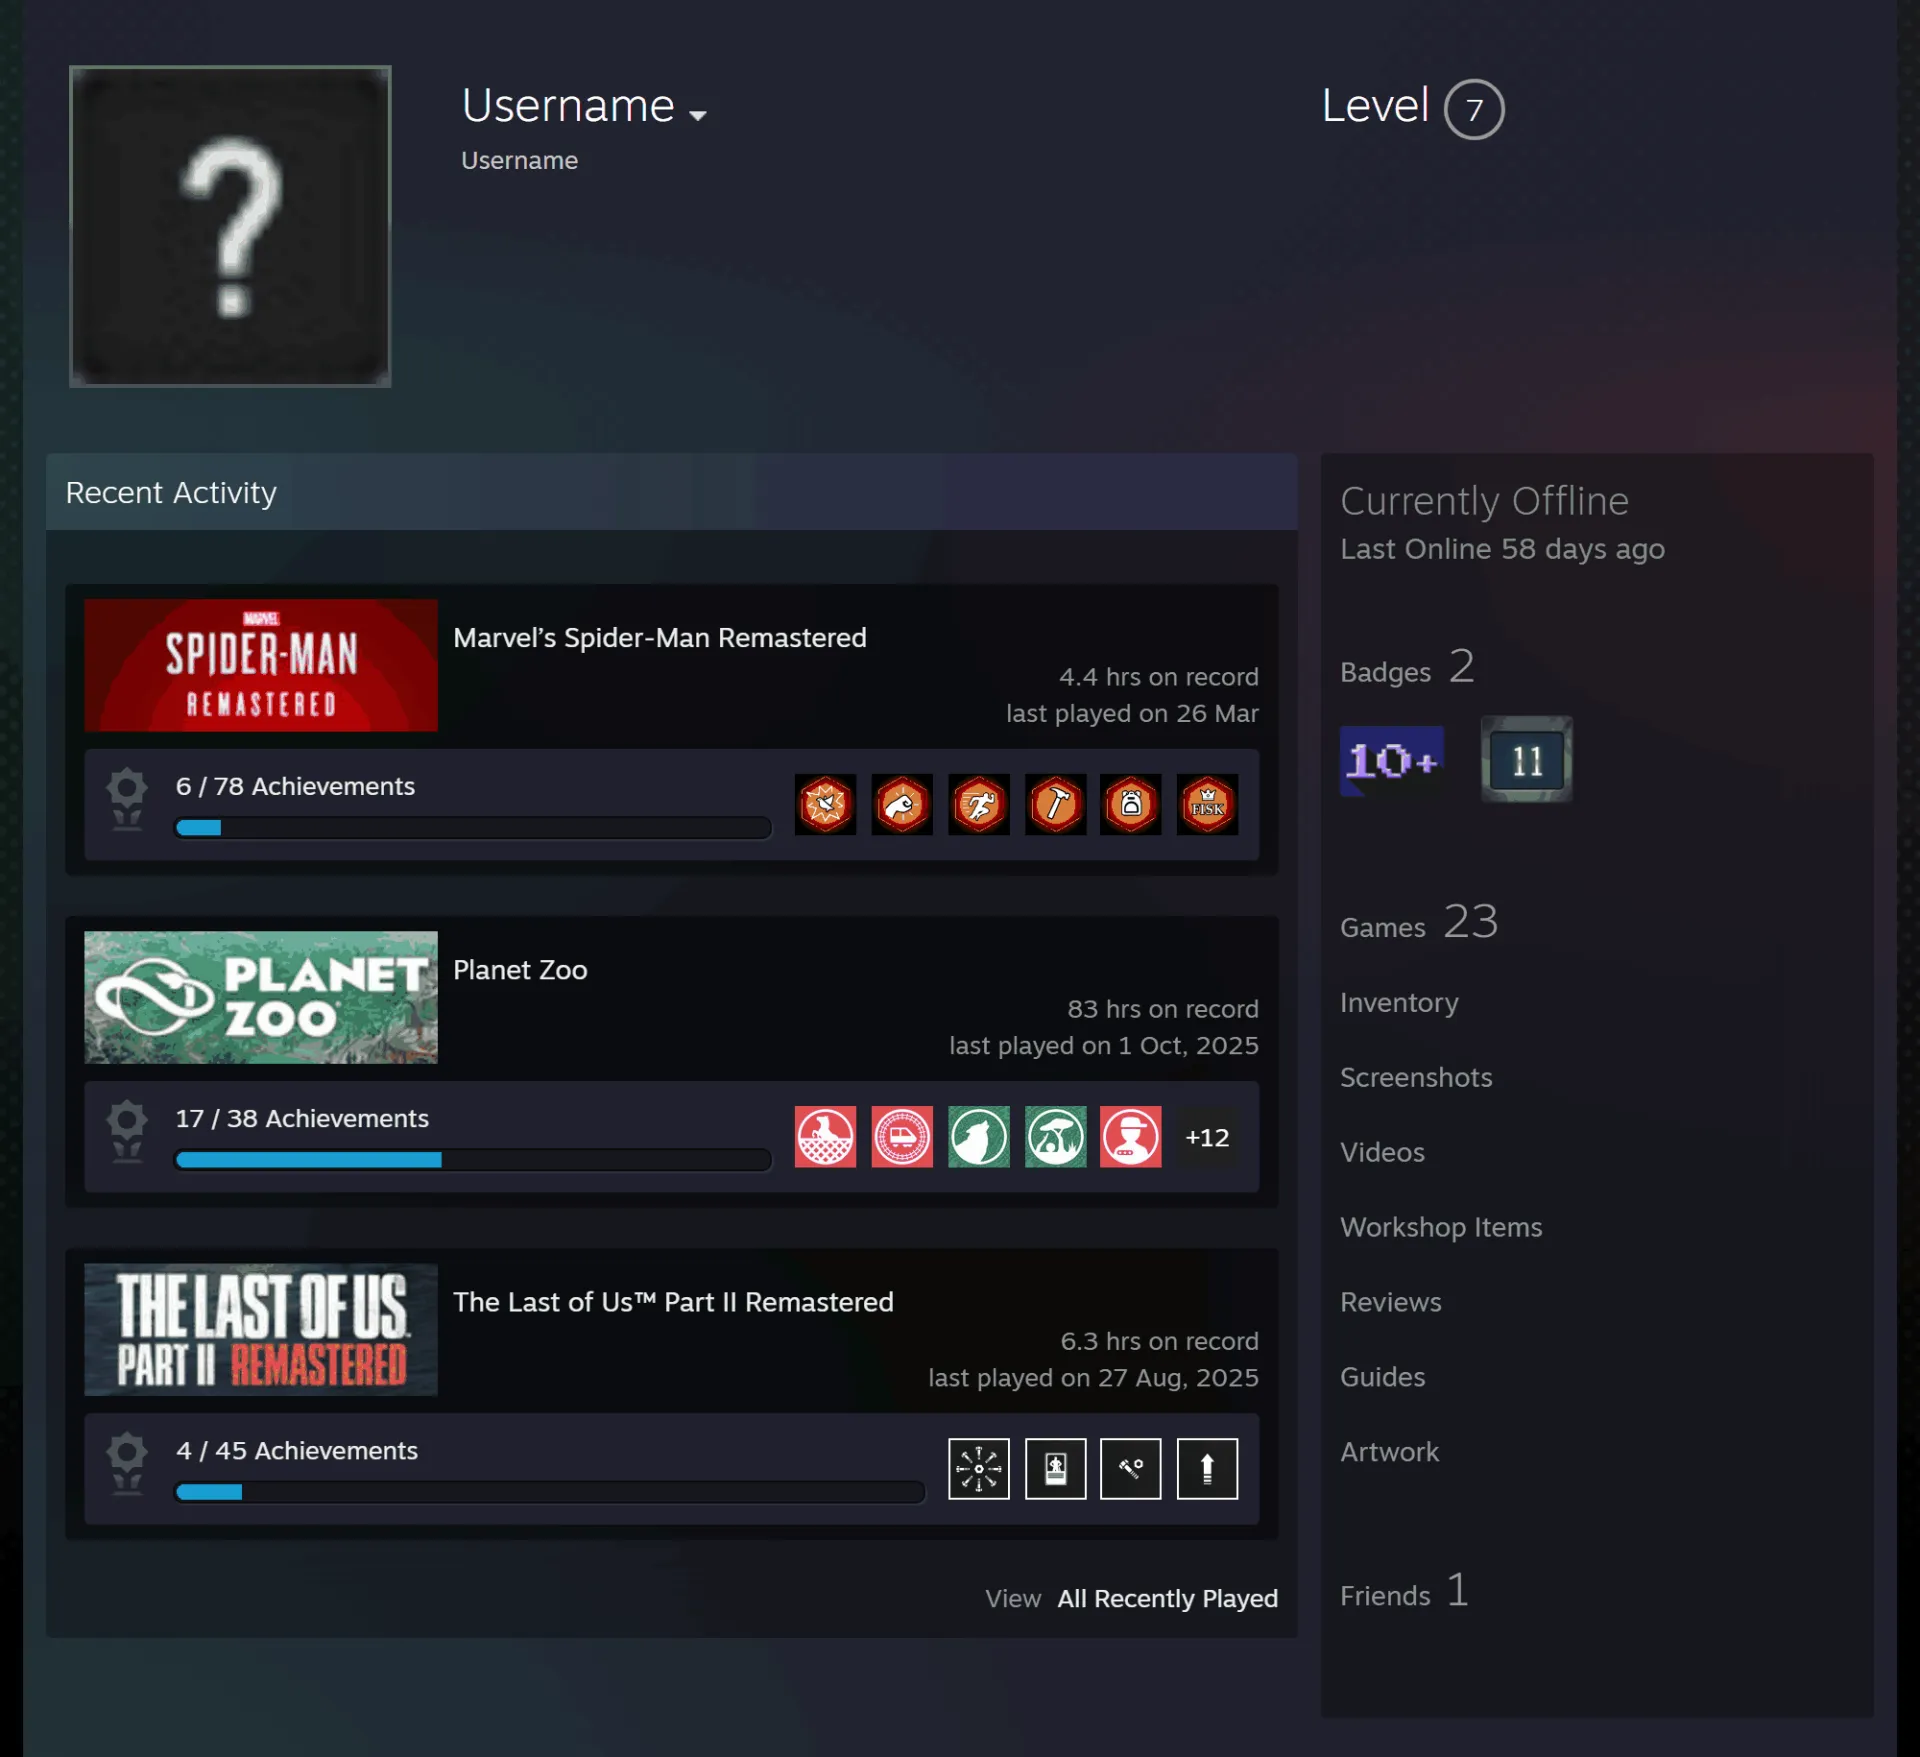Open the Planet Zoo title link

(520, 970)
